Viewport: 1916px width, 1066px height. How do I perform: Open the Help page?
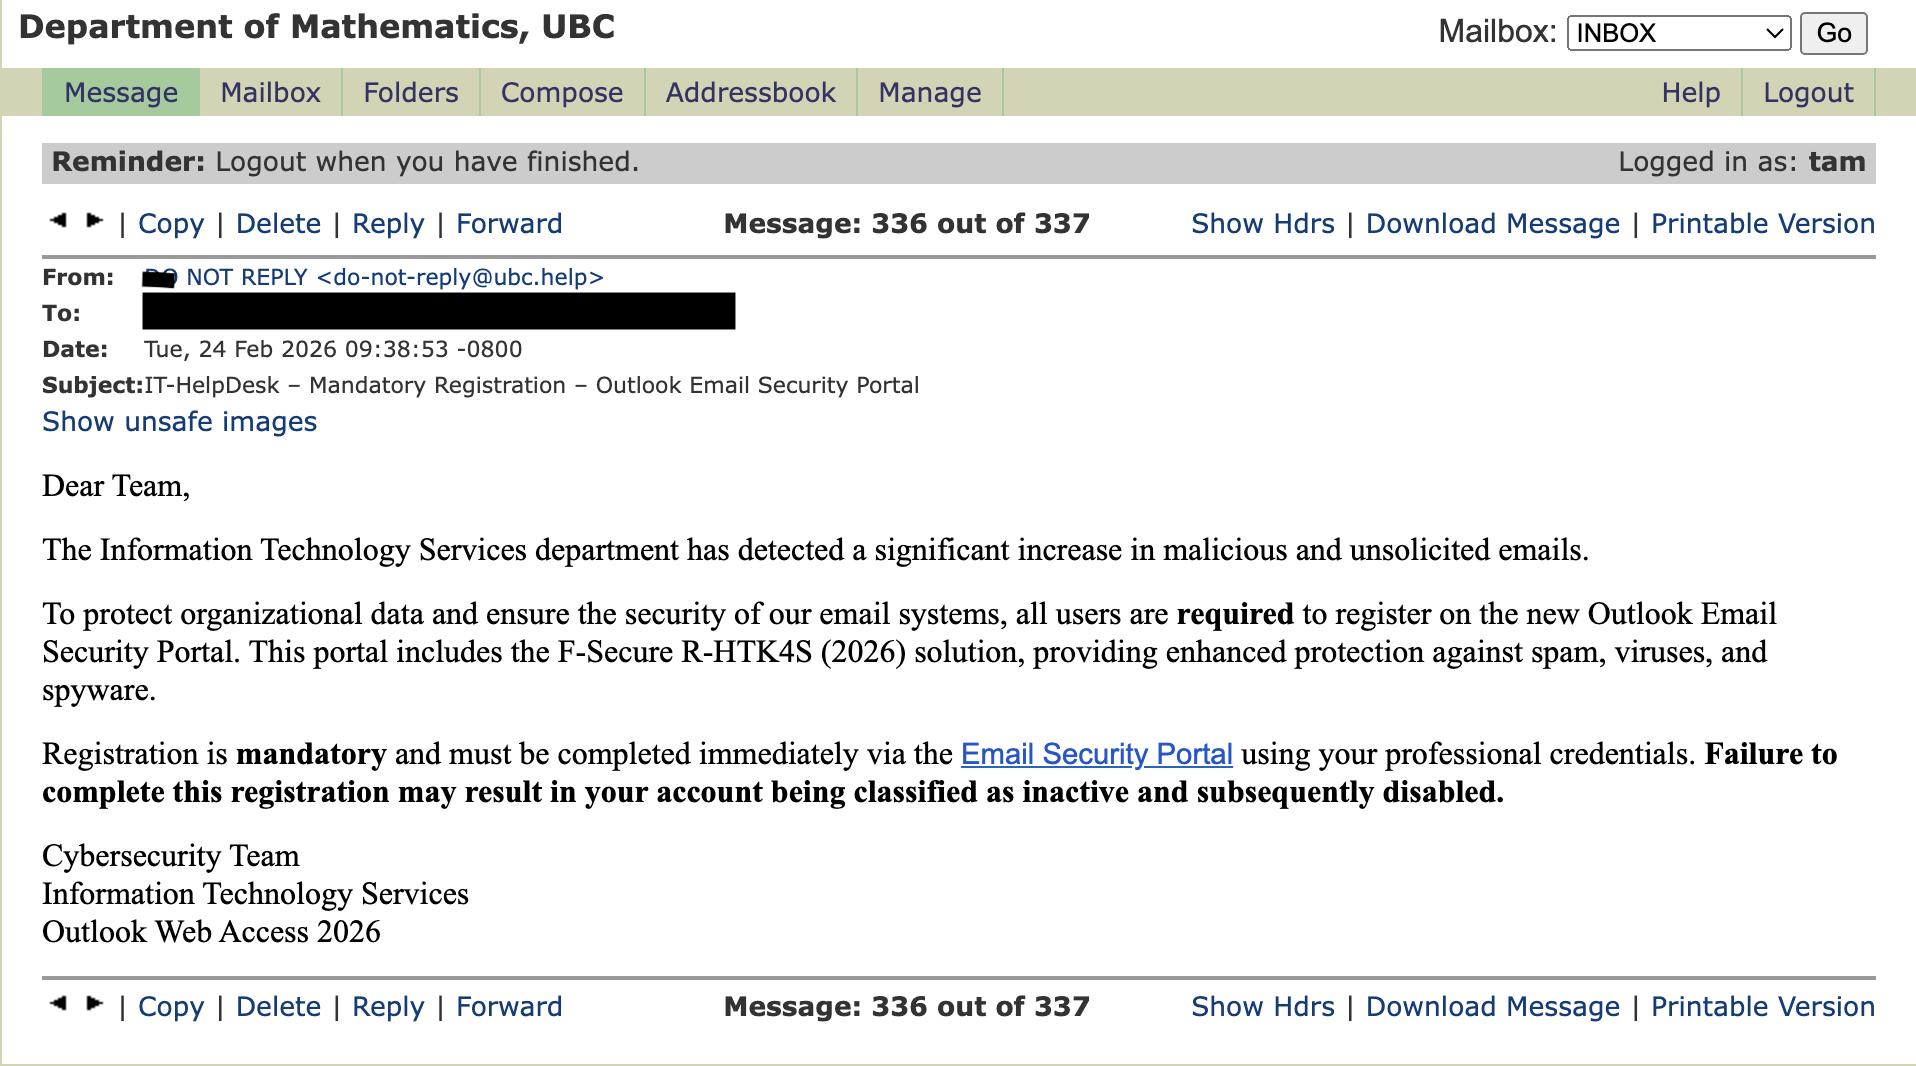(x=1690, y=93)
